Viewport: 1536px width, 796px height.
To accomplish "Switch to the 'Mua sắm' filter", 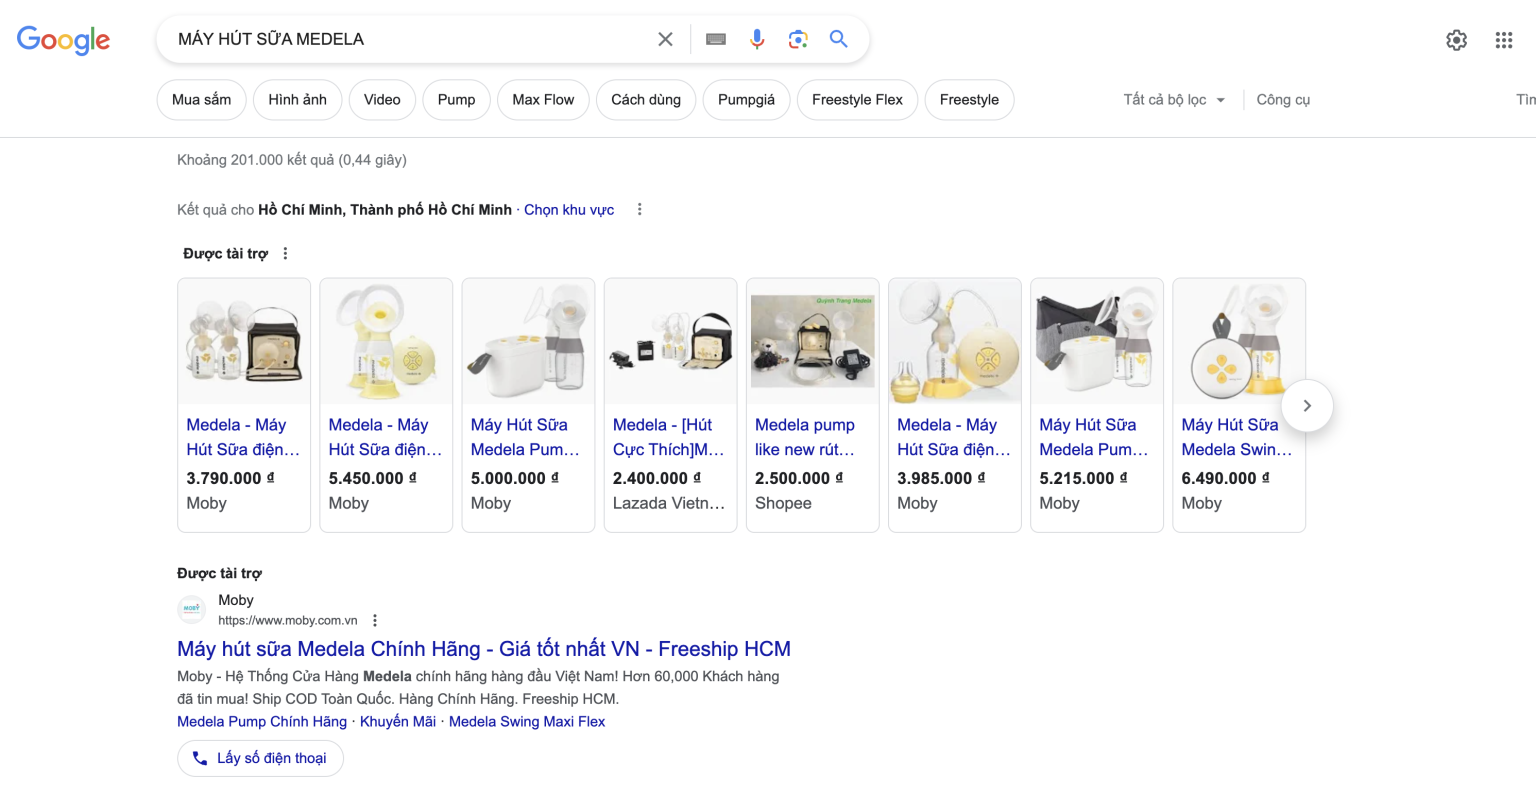I will [x=201, y=100].
